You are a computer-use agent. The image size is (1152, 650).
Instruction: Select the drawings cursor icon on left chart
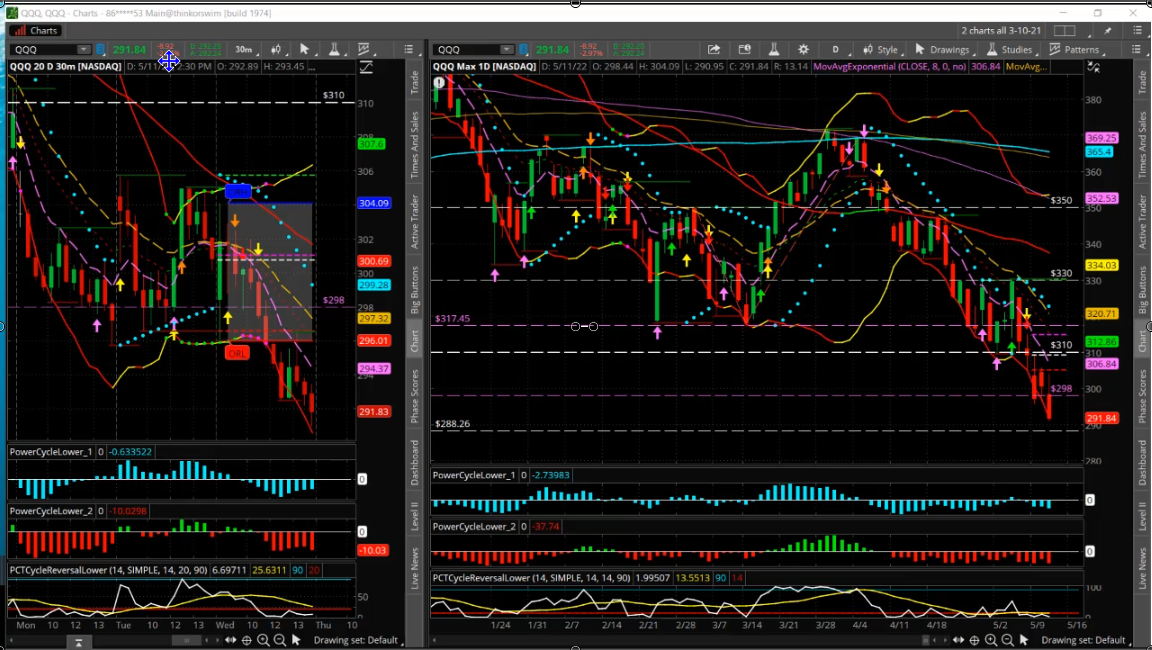pyautogui.click(x=304, y=50)
